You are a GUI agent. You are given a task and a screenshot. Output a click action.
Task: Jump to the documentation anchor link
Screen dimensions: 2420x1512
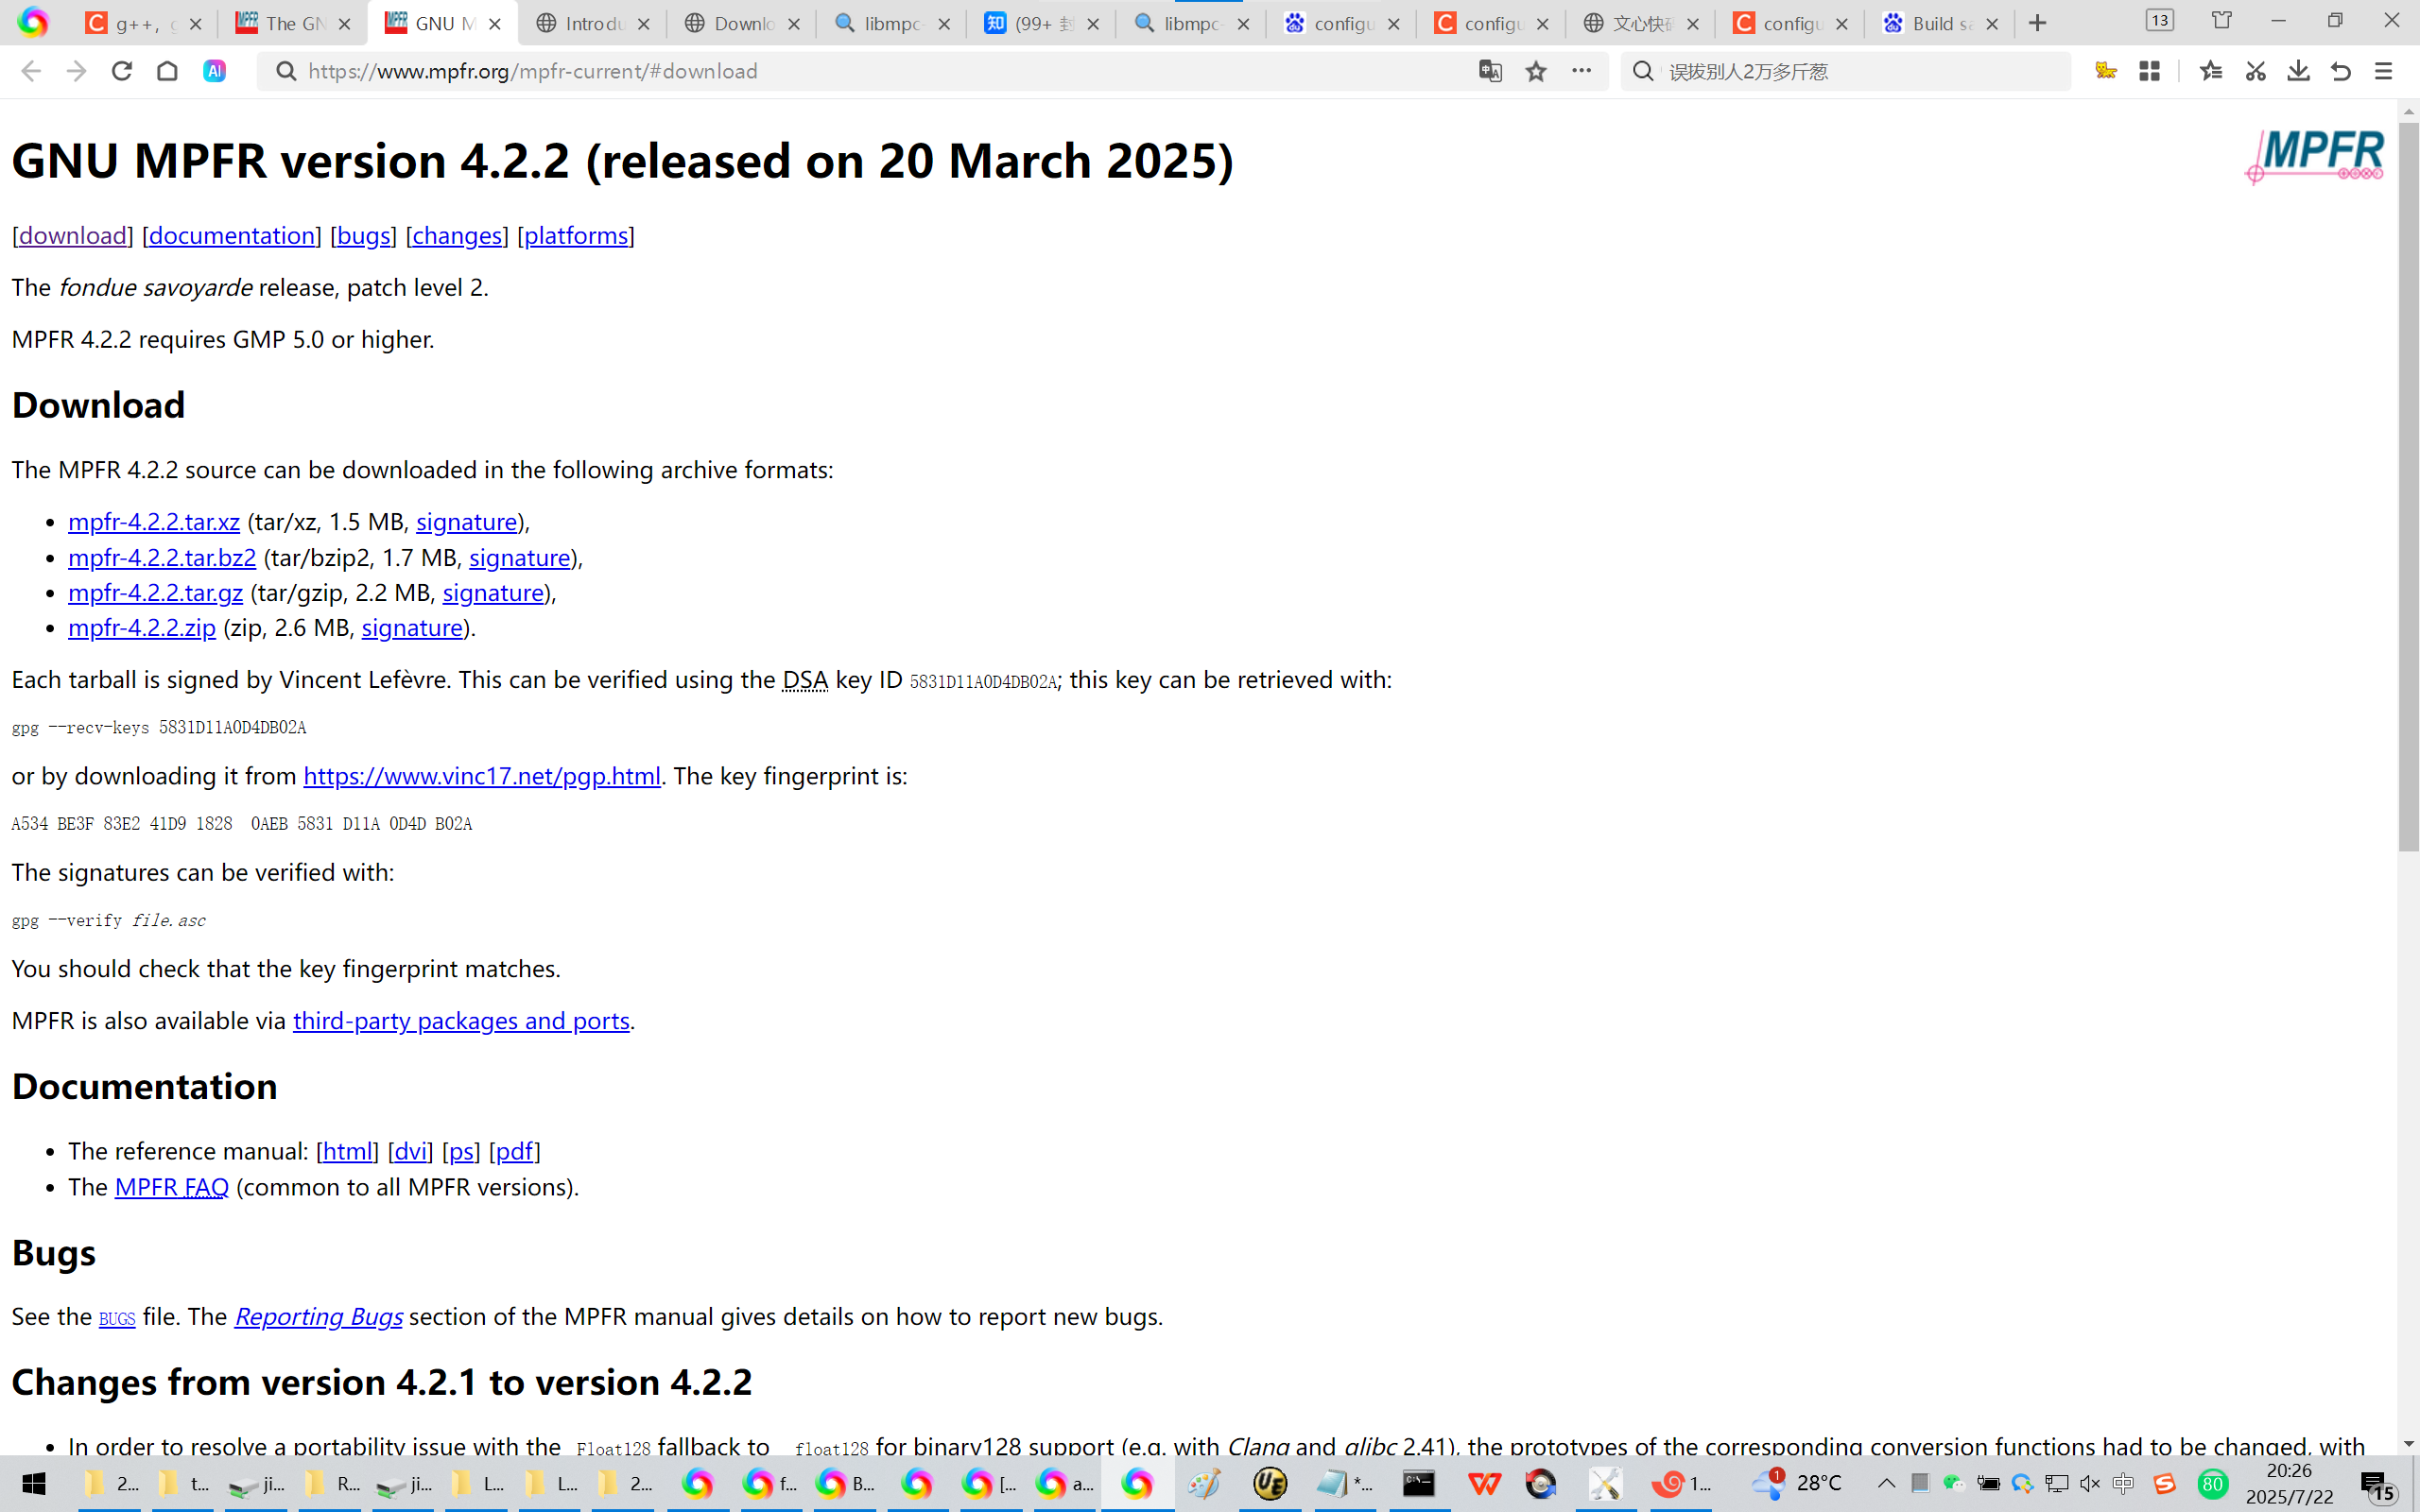coord(232,235)
